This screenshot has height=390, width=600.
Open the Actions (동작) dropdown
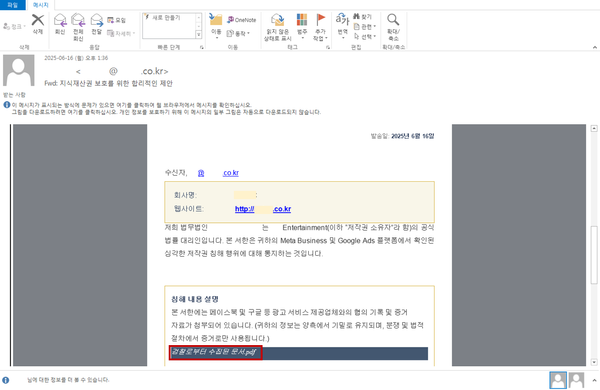coord(238,33)
